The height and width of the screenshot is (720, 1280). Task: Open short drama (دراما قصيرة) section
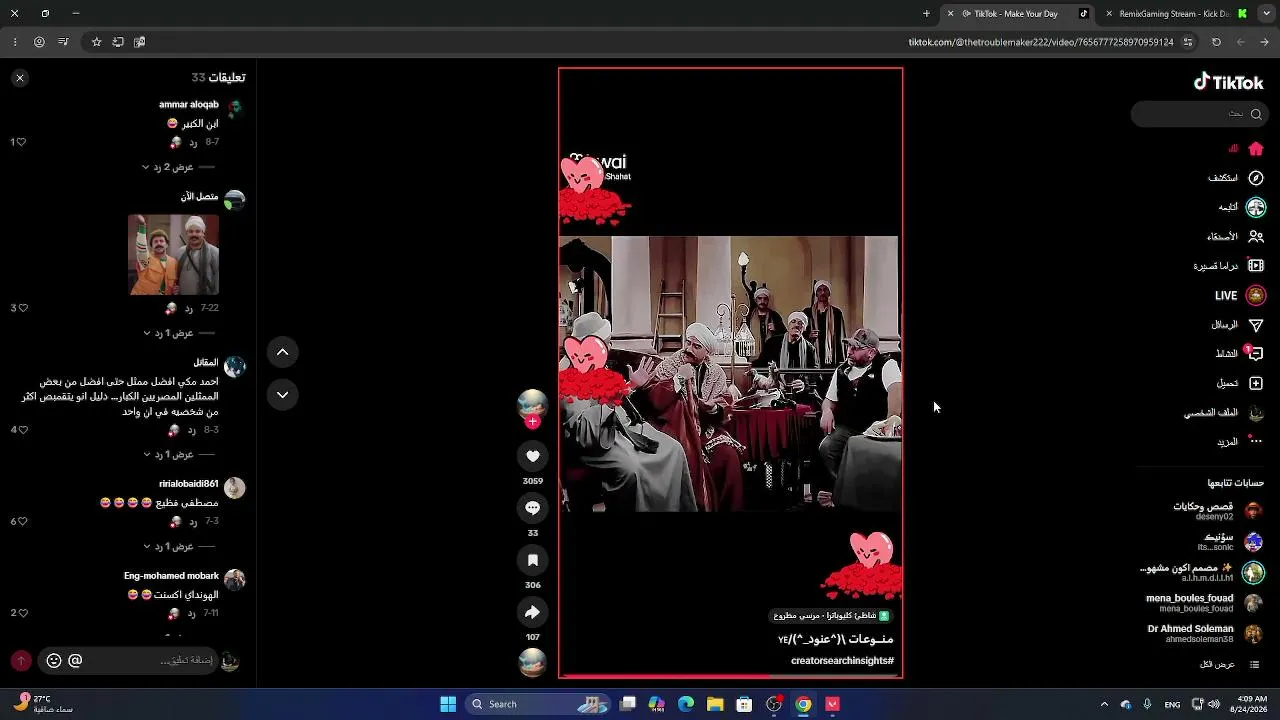1229,266
